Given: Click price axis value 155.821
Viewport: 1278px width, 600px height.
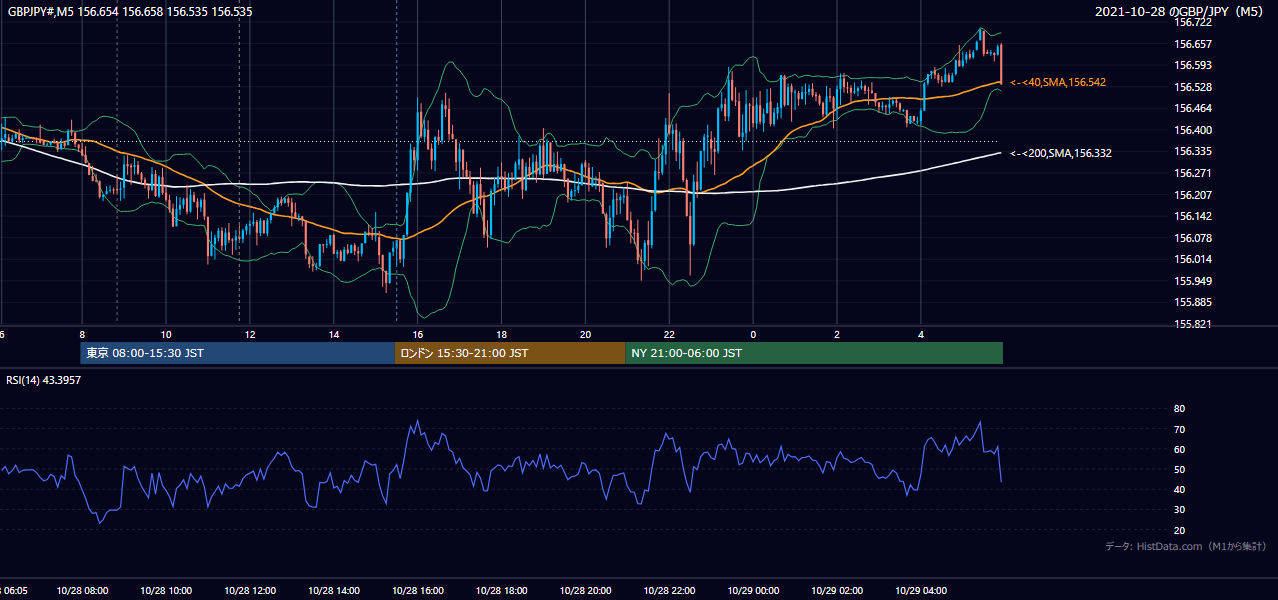Looking at the screenshot, I should pos(1193,324).
